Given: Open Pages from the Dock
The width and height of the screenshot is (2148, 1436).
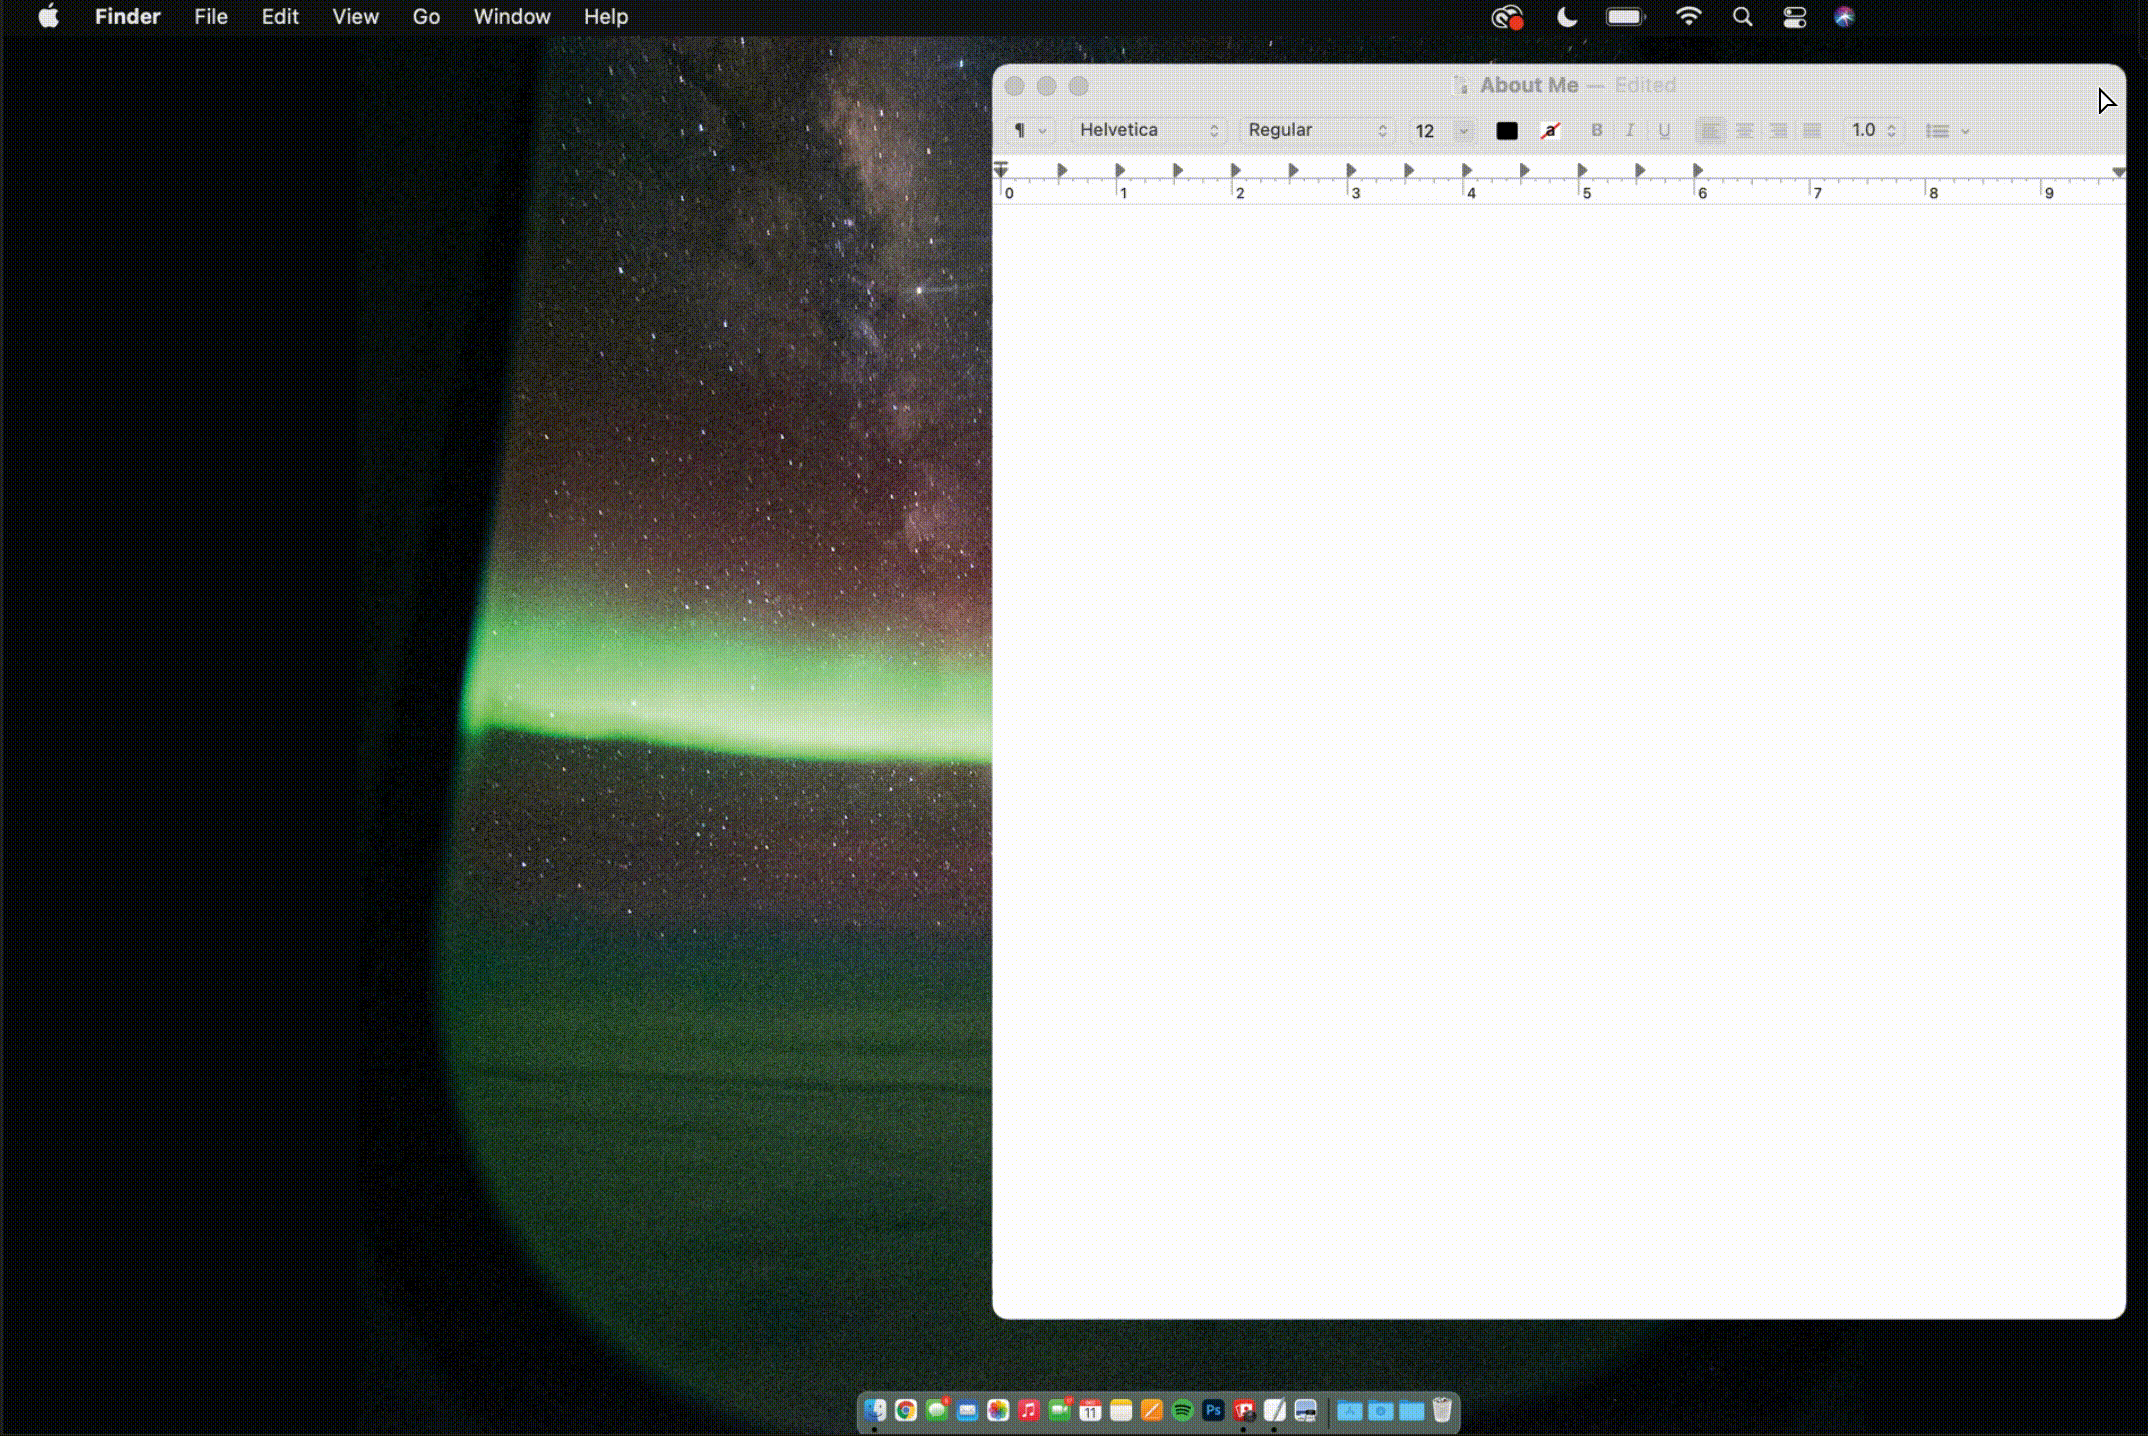Looking at the screenshot, I should (x=1152, y=1410).
